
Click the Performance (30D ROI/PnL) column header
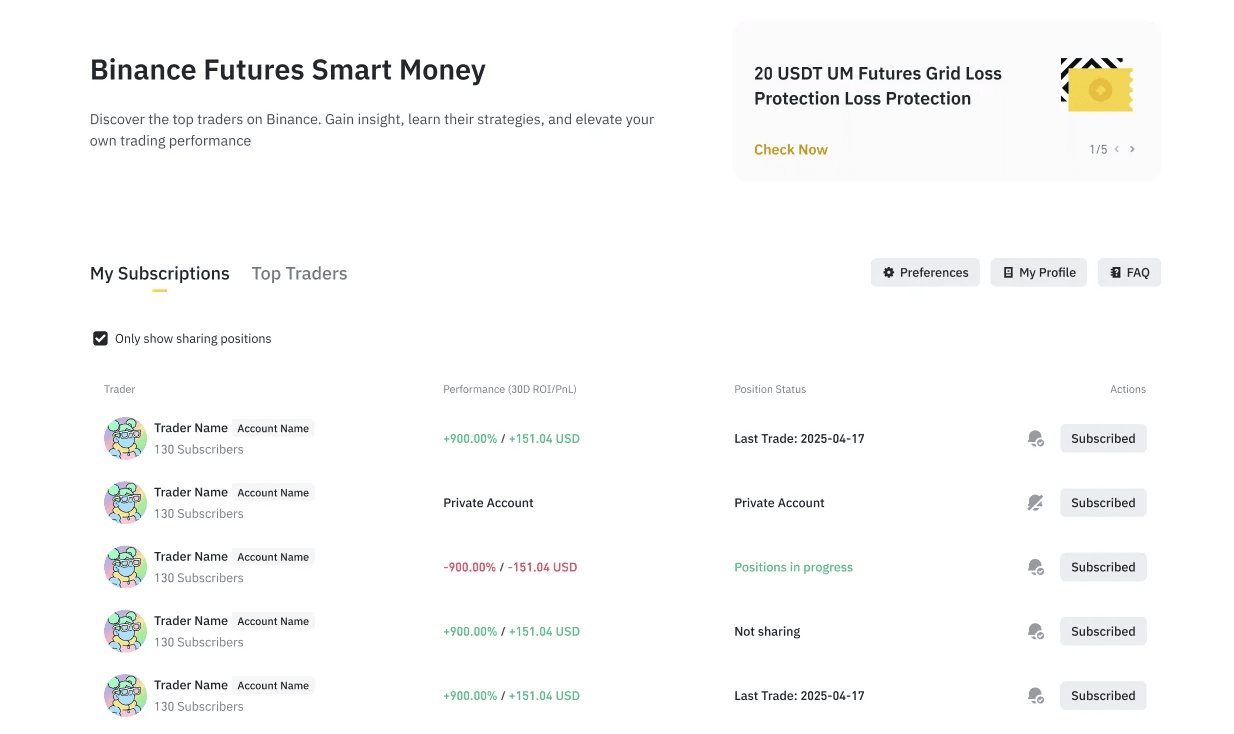pyautogui.click(x=509, y=389)
